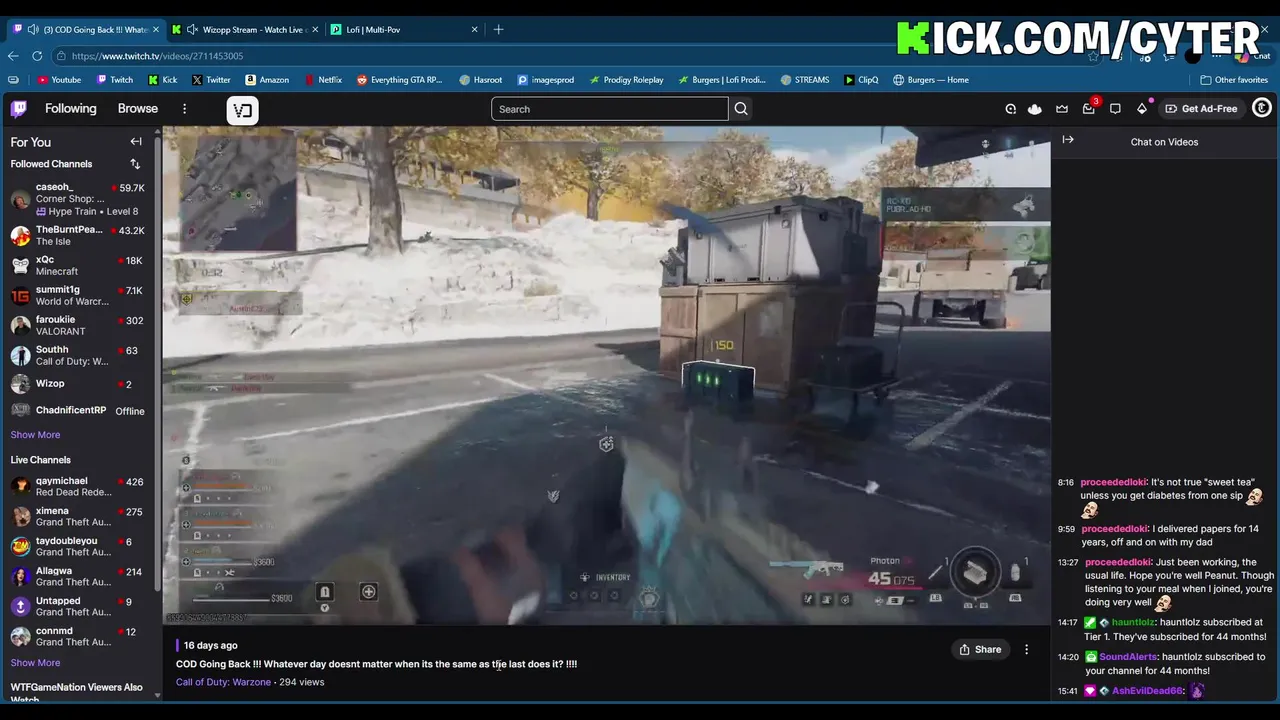Open taydoubleyou live channel
The width and height of the screenshot is (1280, 720).
[78, 547]
